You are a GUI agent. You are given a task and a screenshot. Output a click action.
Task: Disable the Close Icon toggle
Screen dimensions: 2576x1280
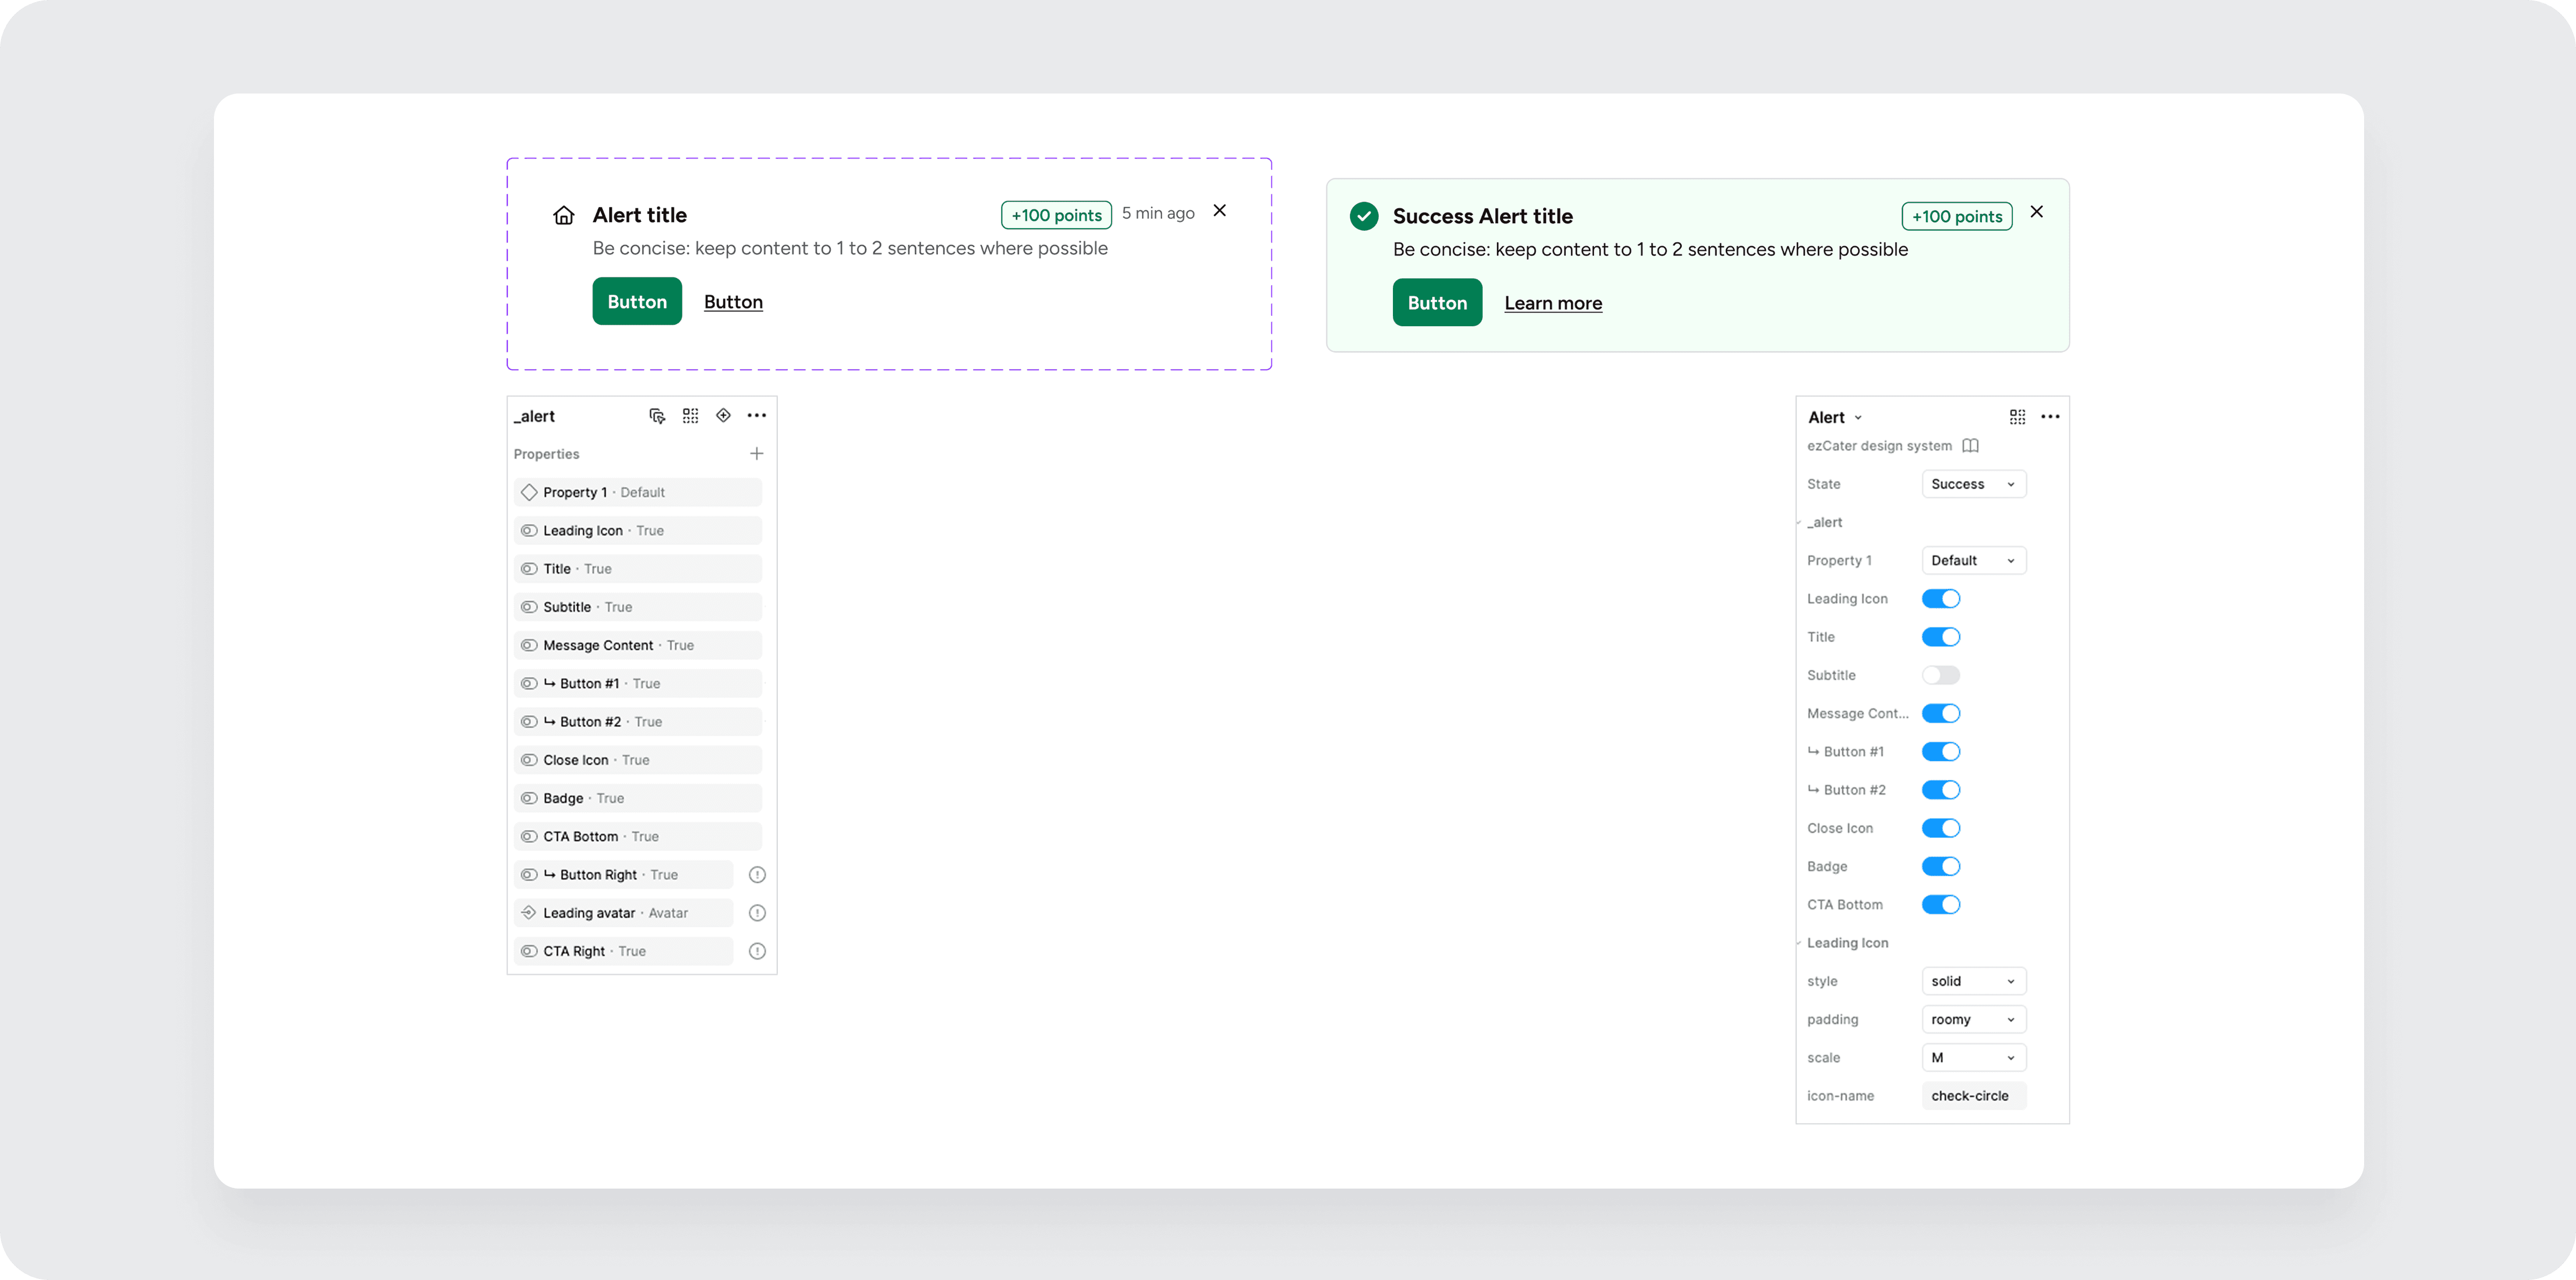(1940, 828)
